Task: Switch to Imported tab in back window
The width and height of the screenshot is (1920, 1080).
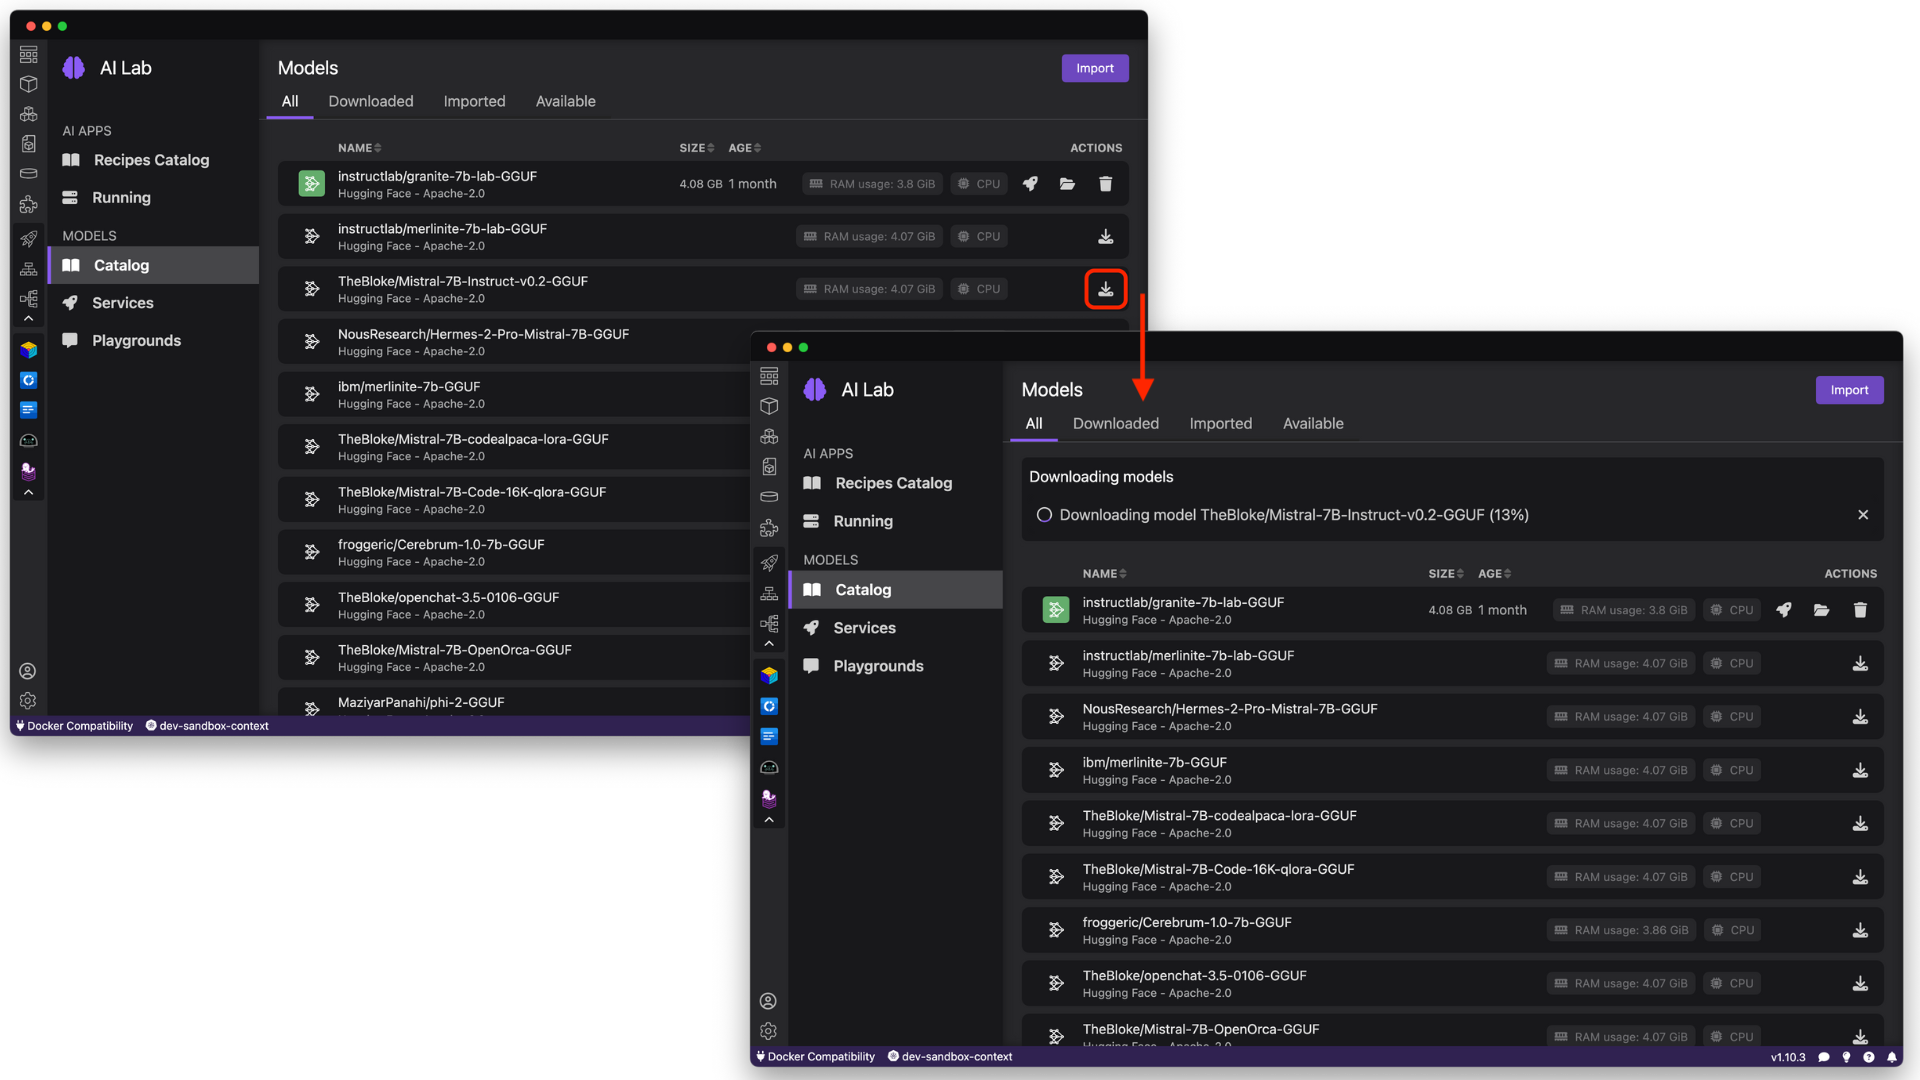Action: coord(474,102)
